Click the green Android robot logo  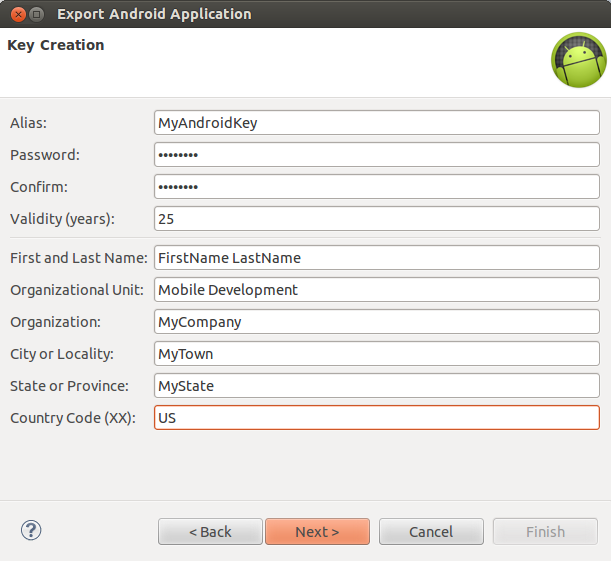(579, 60)
